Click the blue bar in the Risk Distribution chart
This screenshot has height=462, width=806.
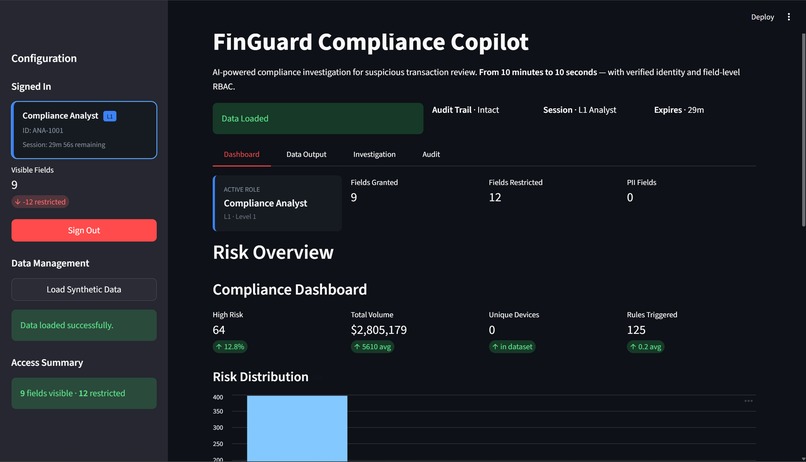297,428
